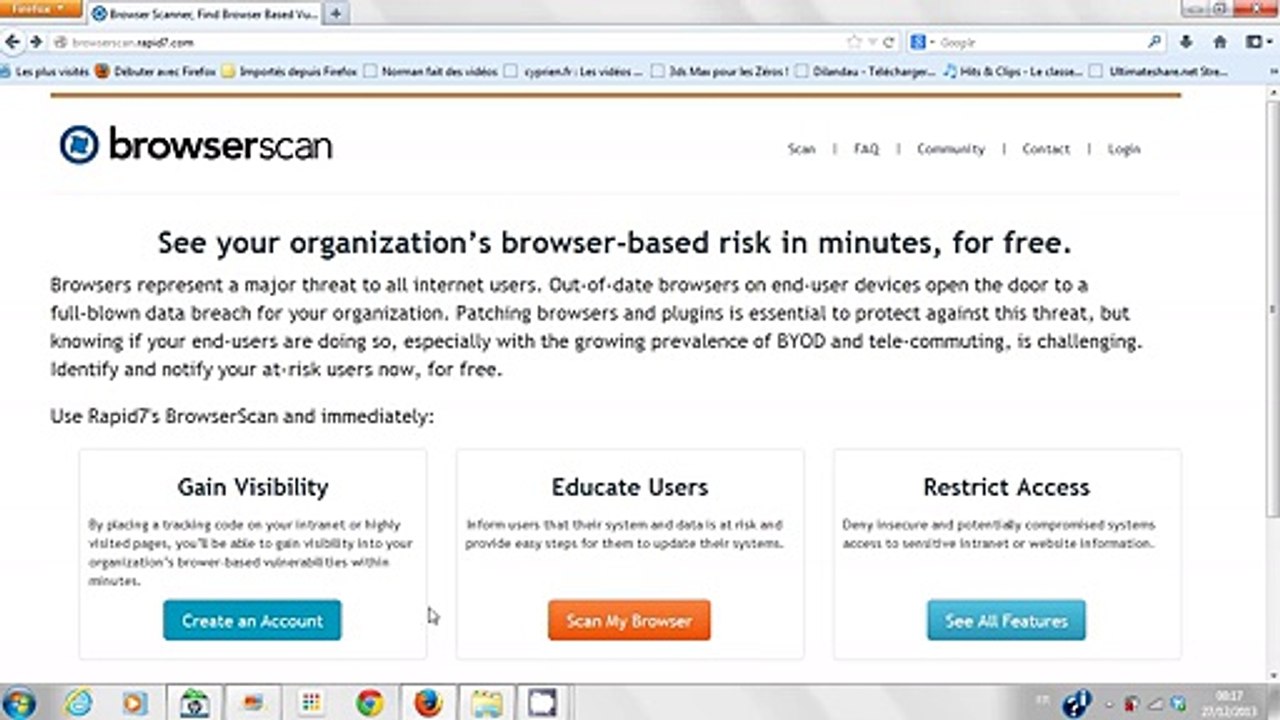Reload the page with the refresh icon
This screenshot has height=720, width=1280.
coord(889,42)
